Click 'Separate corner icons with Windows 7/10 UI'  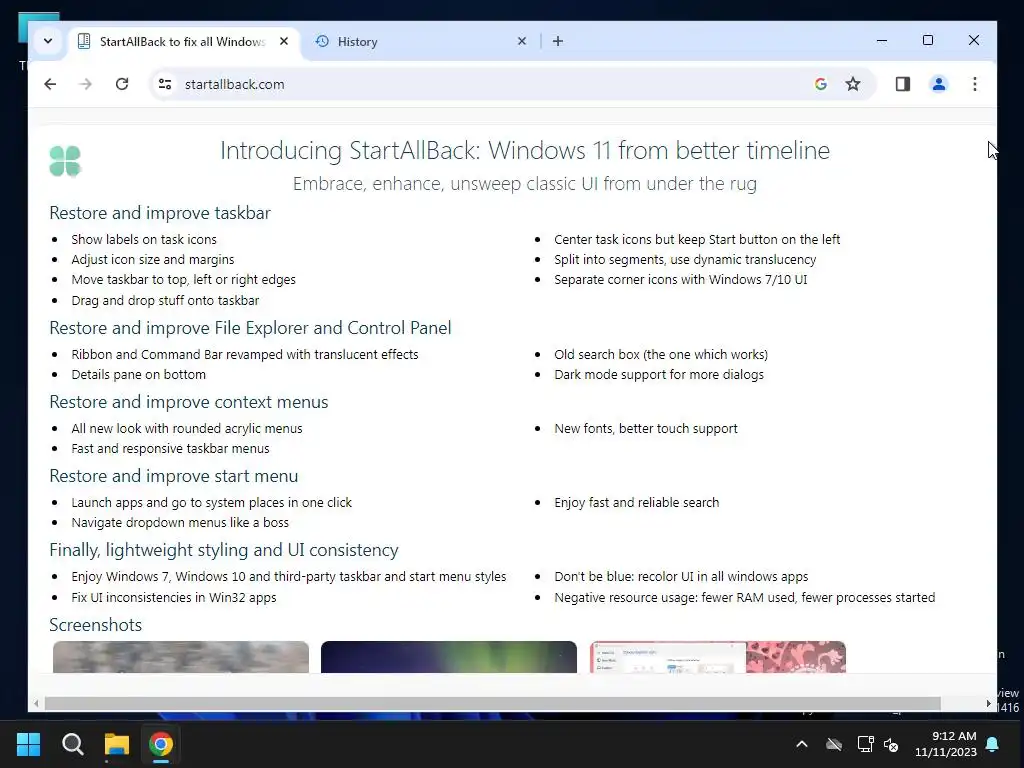pyautogui.click(x=680, y=280)
